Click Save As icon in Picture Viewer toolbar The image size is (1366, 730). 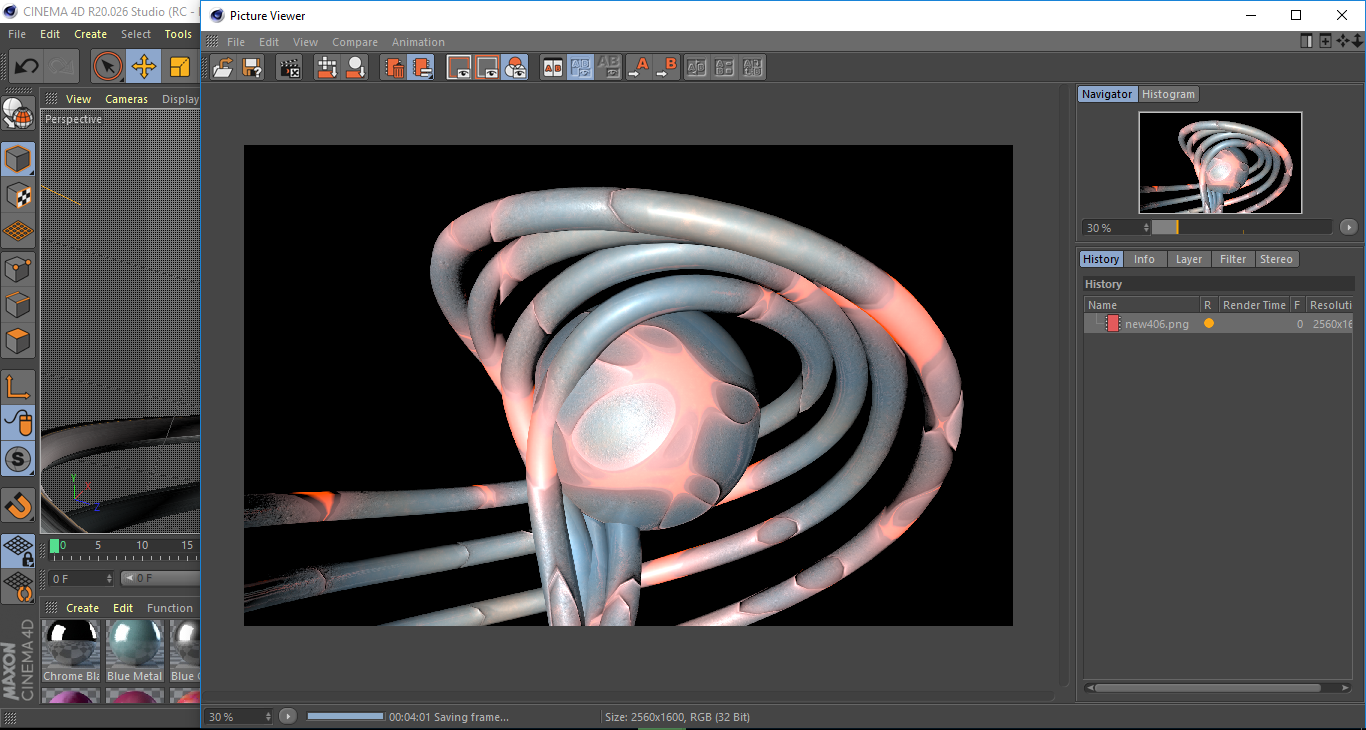click(x=253, y=68)
